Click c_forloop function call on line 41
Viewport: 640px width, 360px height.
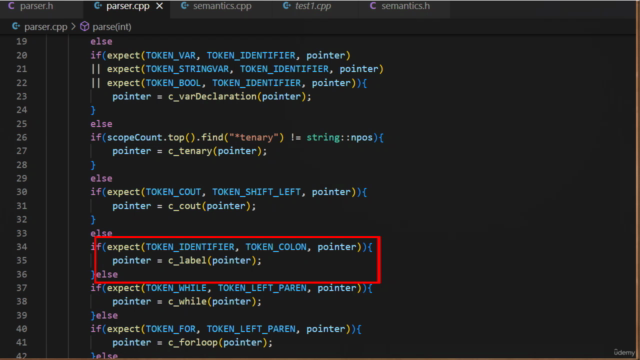pyautogui.click(x=193, y=342)
